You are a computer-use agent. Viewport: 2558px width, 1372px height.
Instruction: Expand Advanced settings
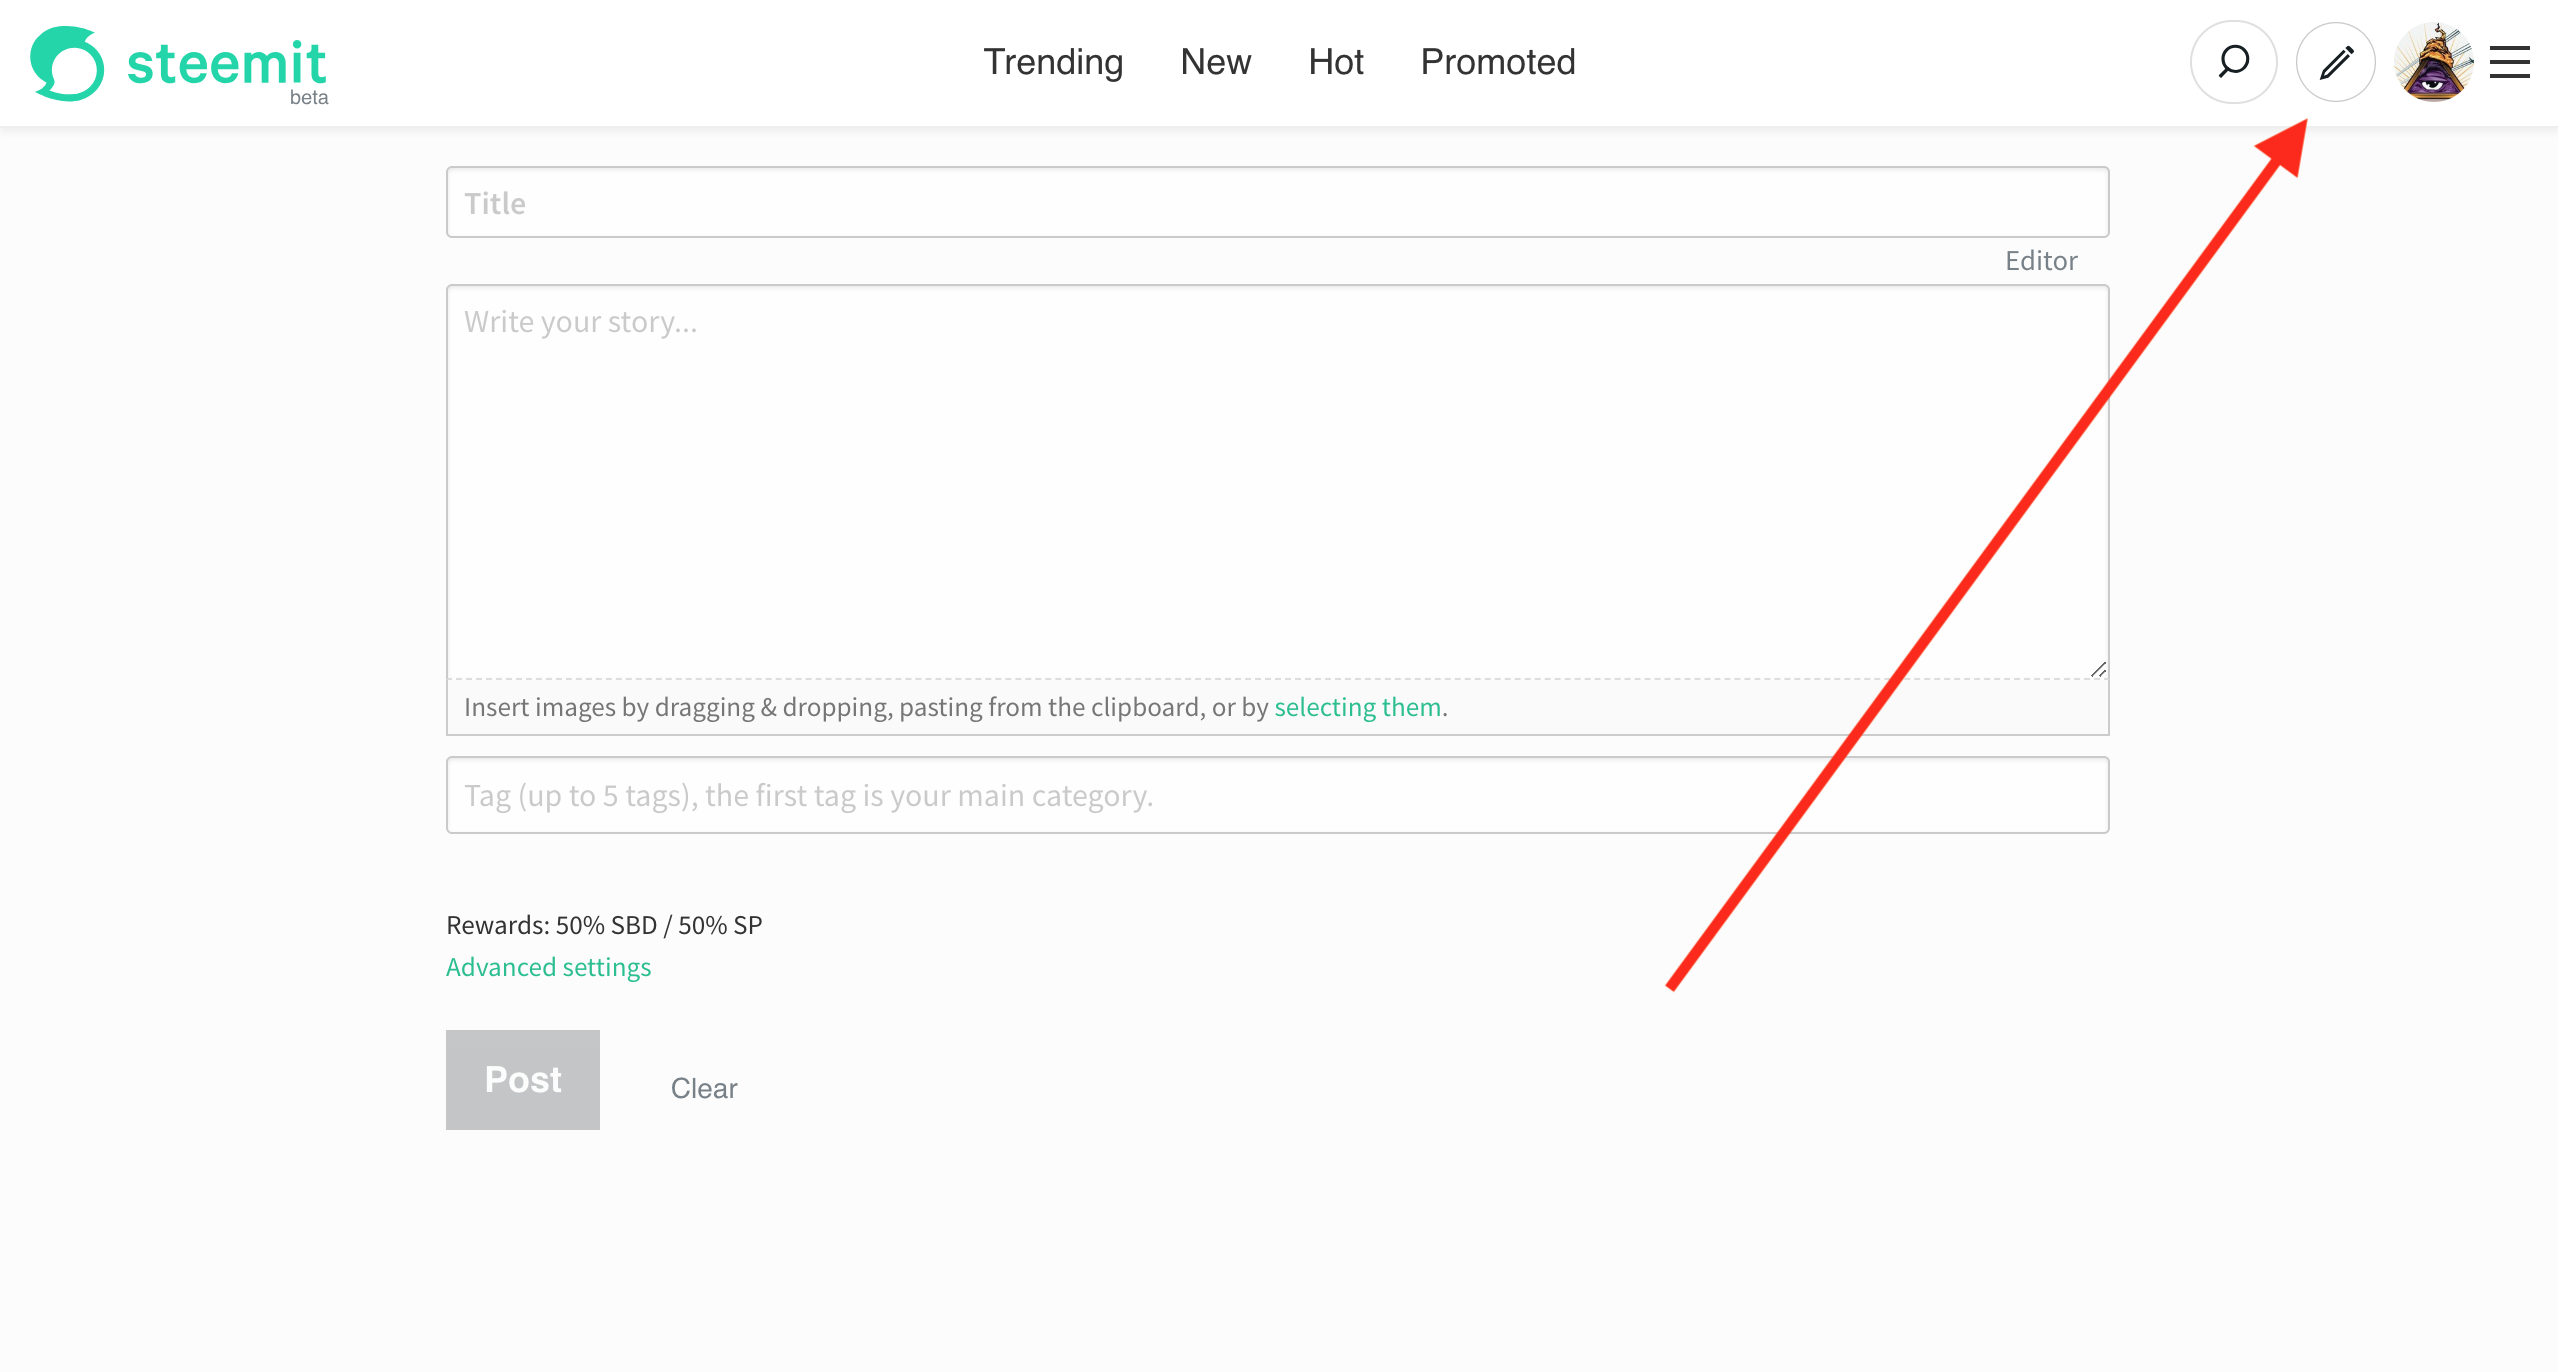548,967
